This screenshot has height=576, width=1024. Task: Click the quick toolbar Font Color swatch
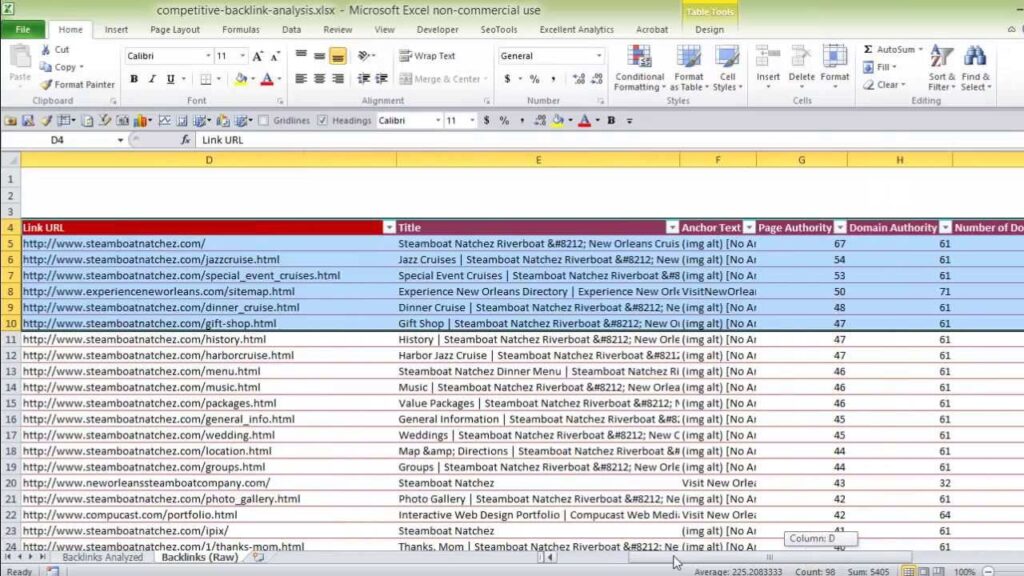tap(584, 121)
